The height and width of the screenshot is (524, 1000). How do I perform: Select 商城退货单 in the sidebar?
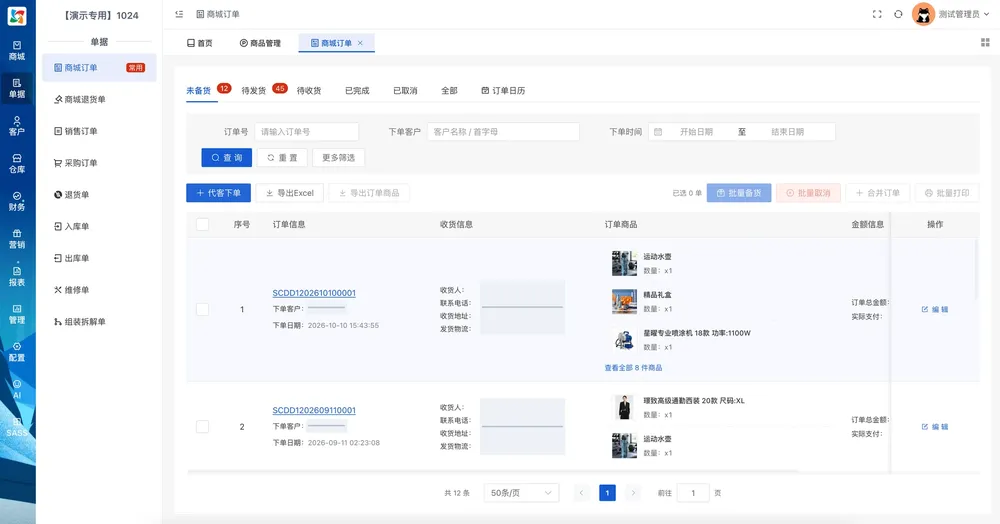coord(99,99)
